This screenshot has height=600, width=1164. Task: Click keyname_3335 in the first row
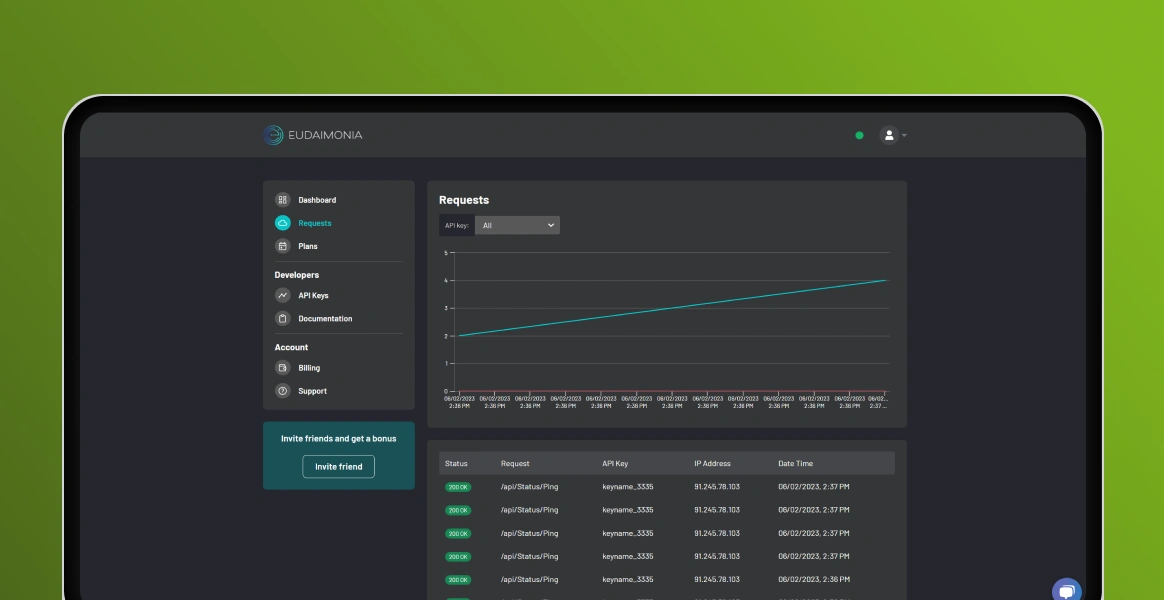pos(627,486)
